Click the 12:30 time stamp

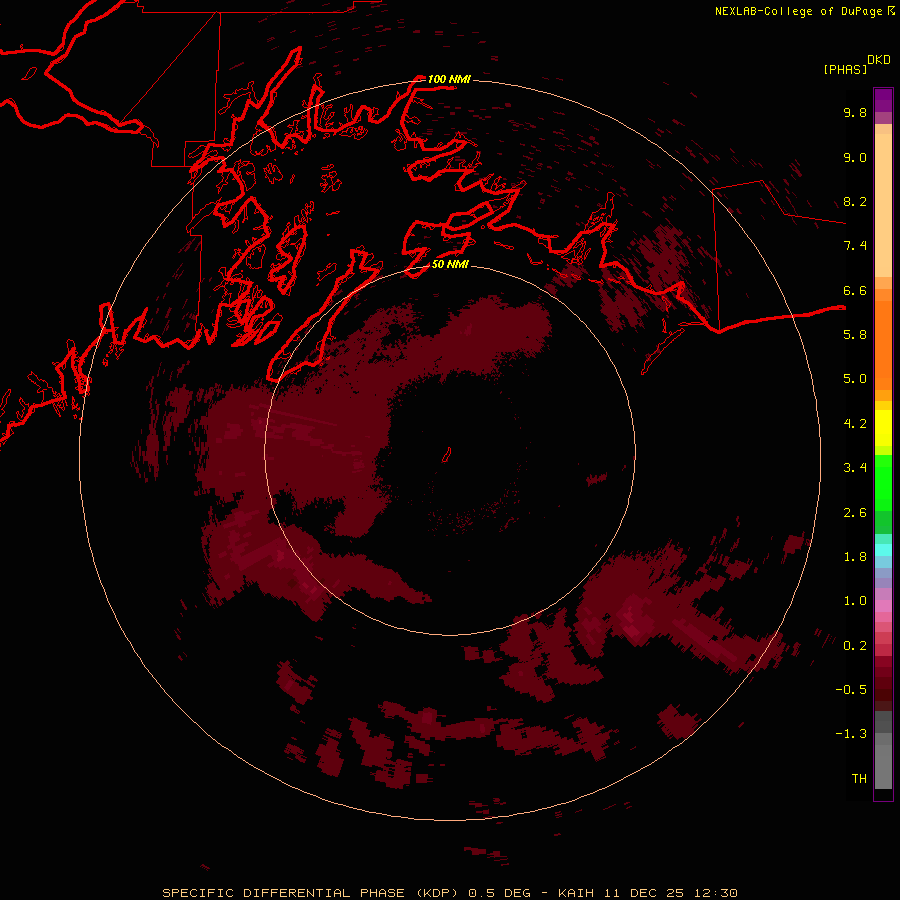(716, 893)
